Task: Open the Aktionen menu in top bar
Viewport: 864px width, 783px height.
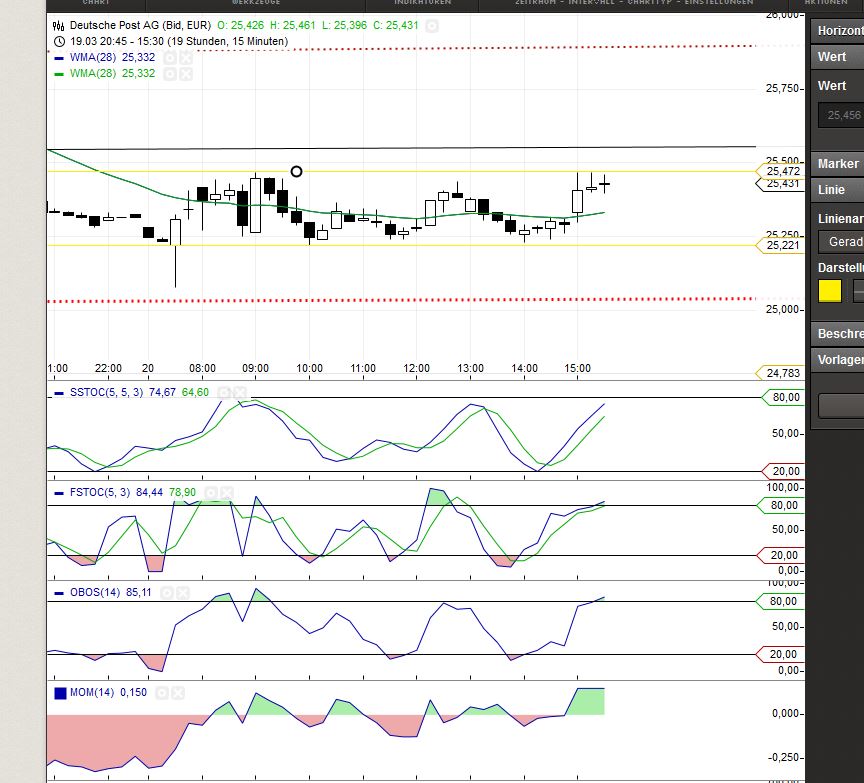Action: (x=825, y=3)
